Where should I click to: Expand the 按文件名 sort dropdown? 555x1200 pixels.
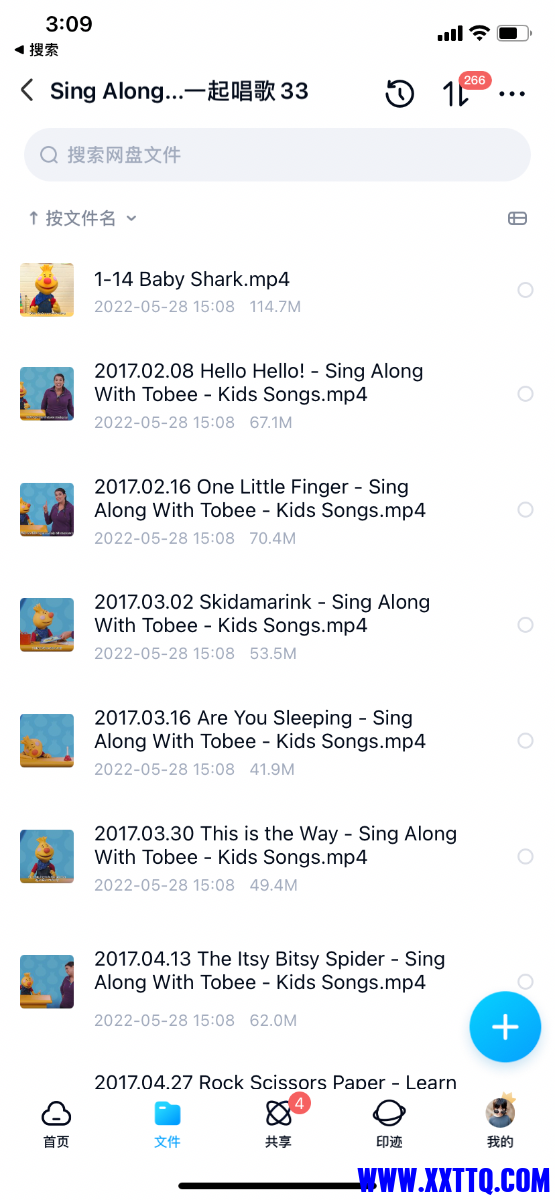[x=91, y=218]
